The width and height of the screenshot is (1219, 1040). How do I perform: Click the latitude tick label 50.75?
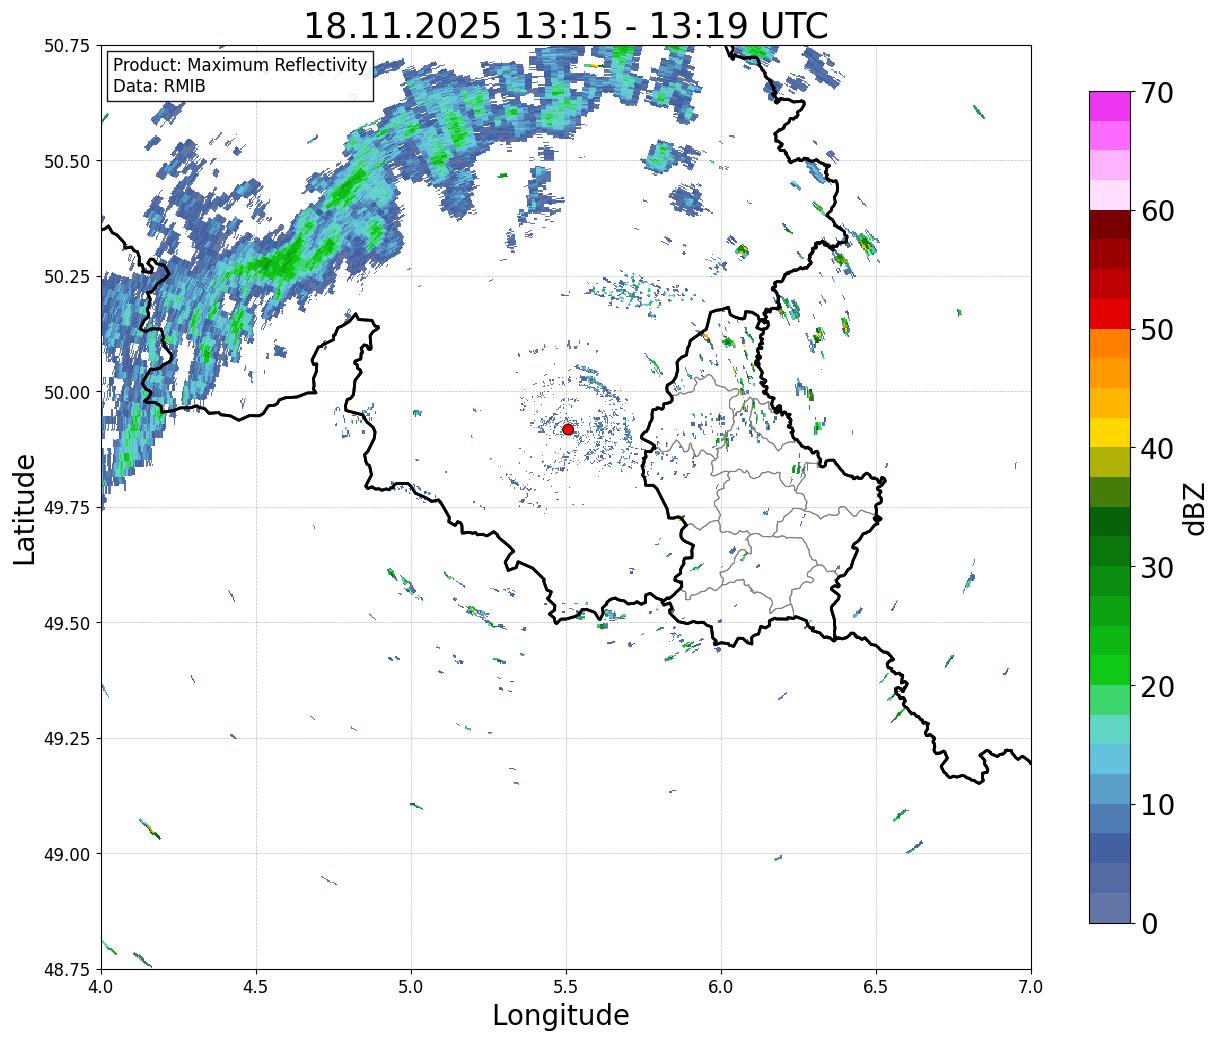[67, 46]
